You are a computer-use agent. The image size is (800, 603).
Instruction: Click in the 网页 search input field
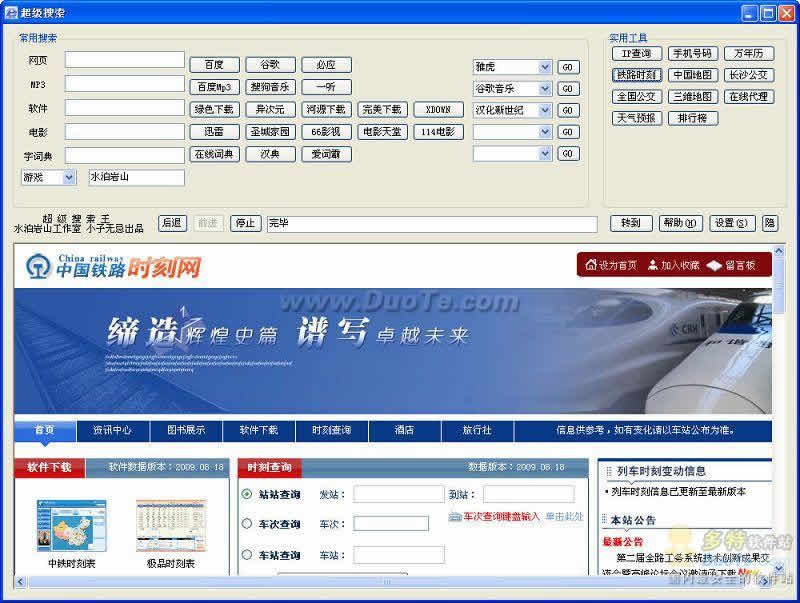(124, 60)
